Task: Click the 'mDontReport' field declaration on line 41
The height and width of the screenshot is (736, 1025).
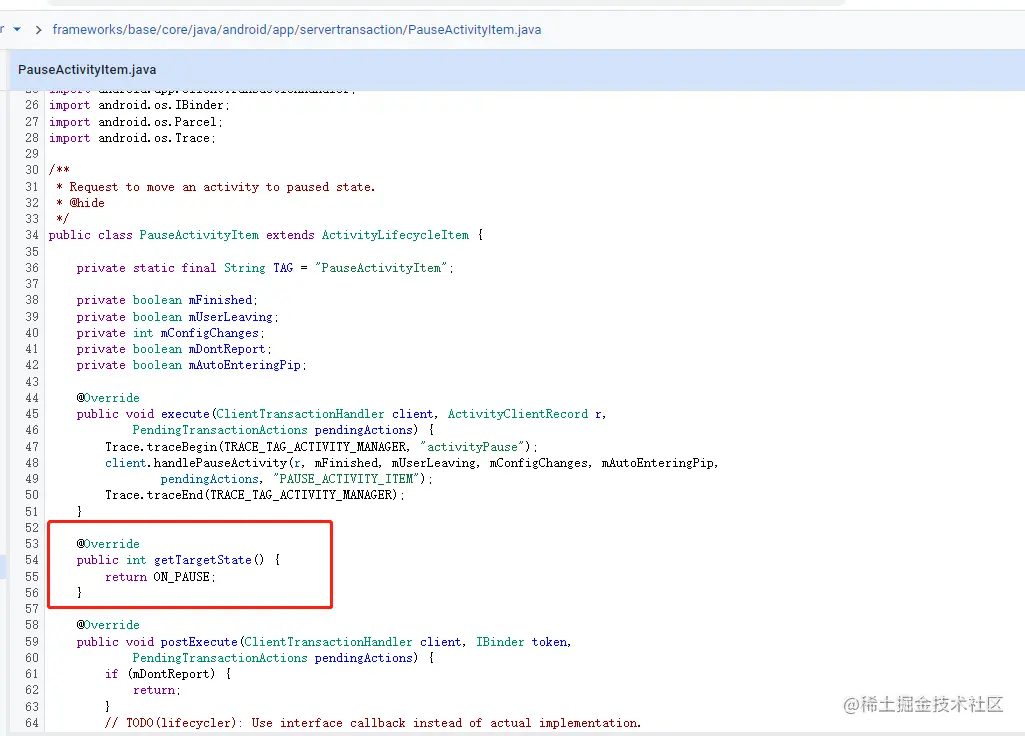Action: (227, 349)
